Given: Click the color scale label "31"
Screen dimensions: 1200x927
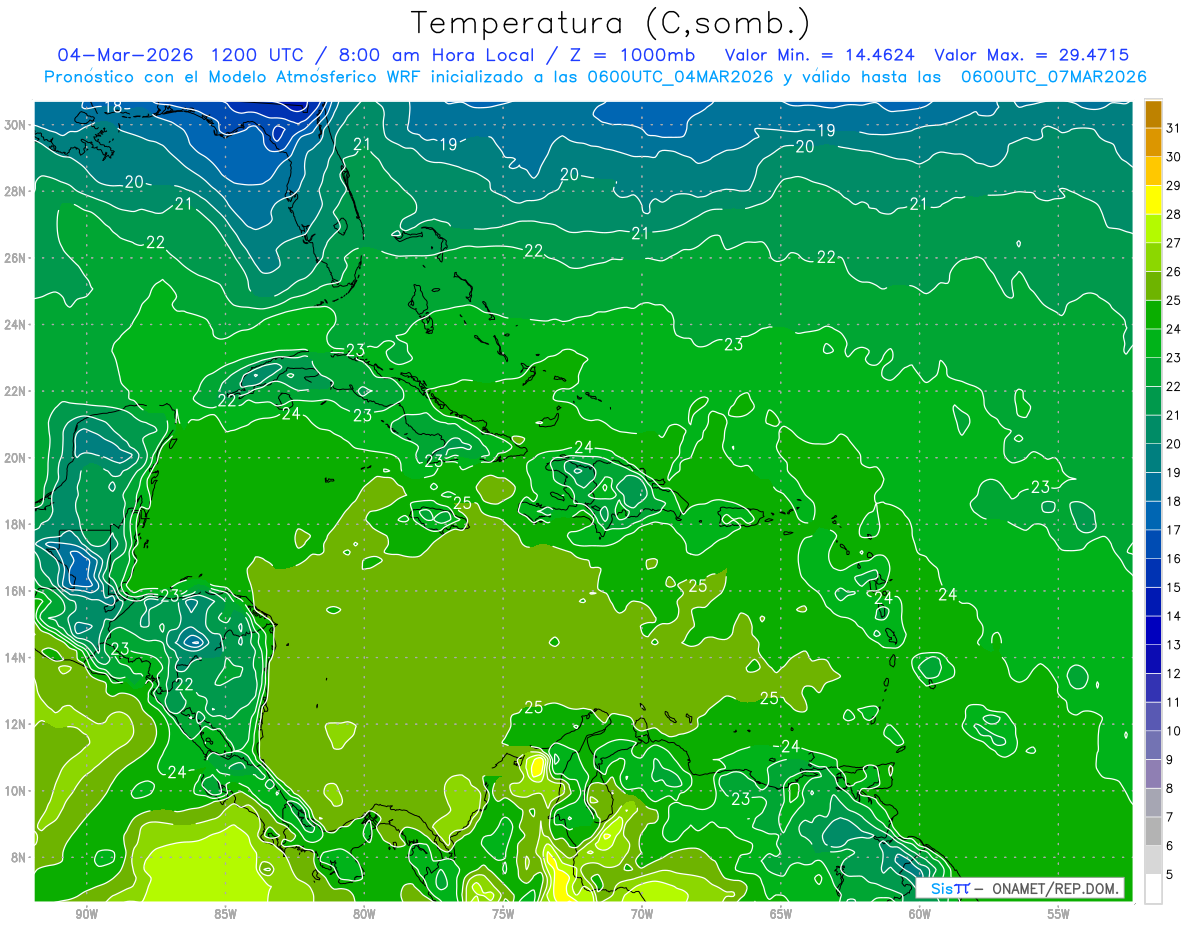Looking at the screenshot, I should [x=1174, y=127].
